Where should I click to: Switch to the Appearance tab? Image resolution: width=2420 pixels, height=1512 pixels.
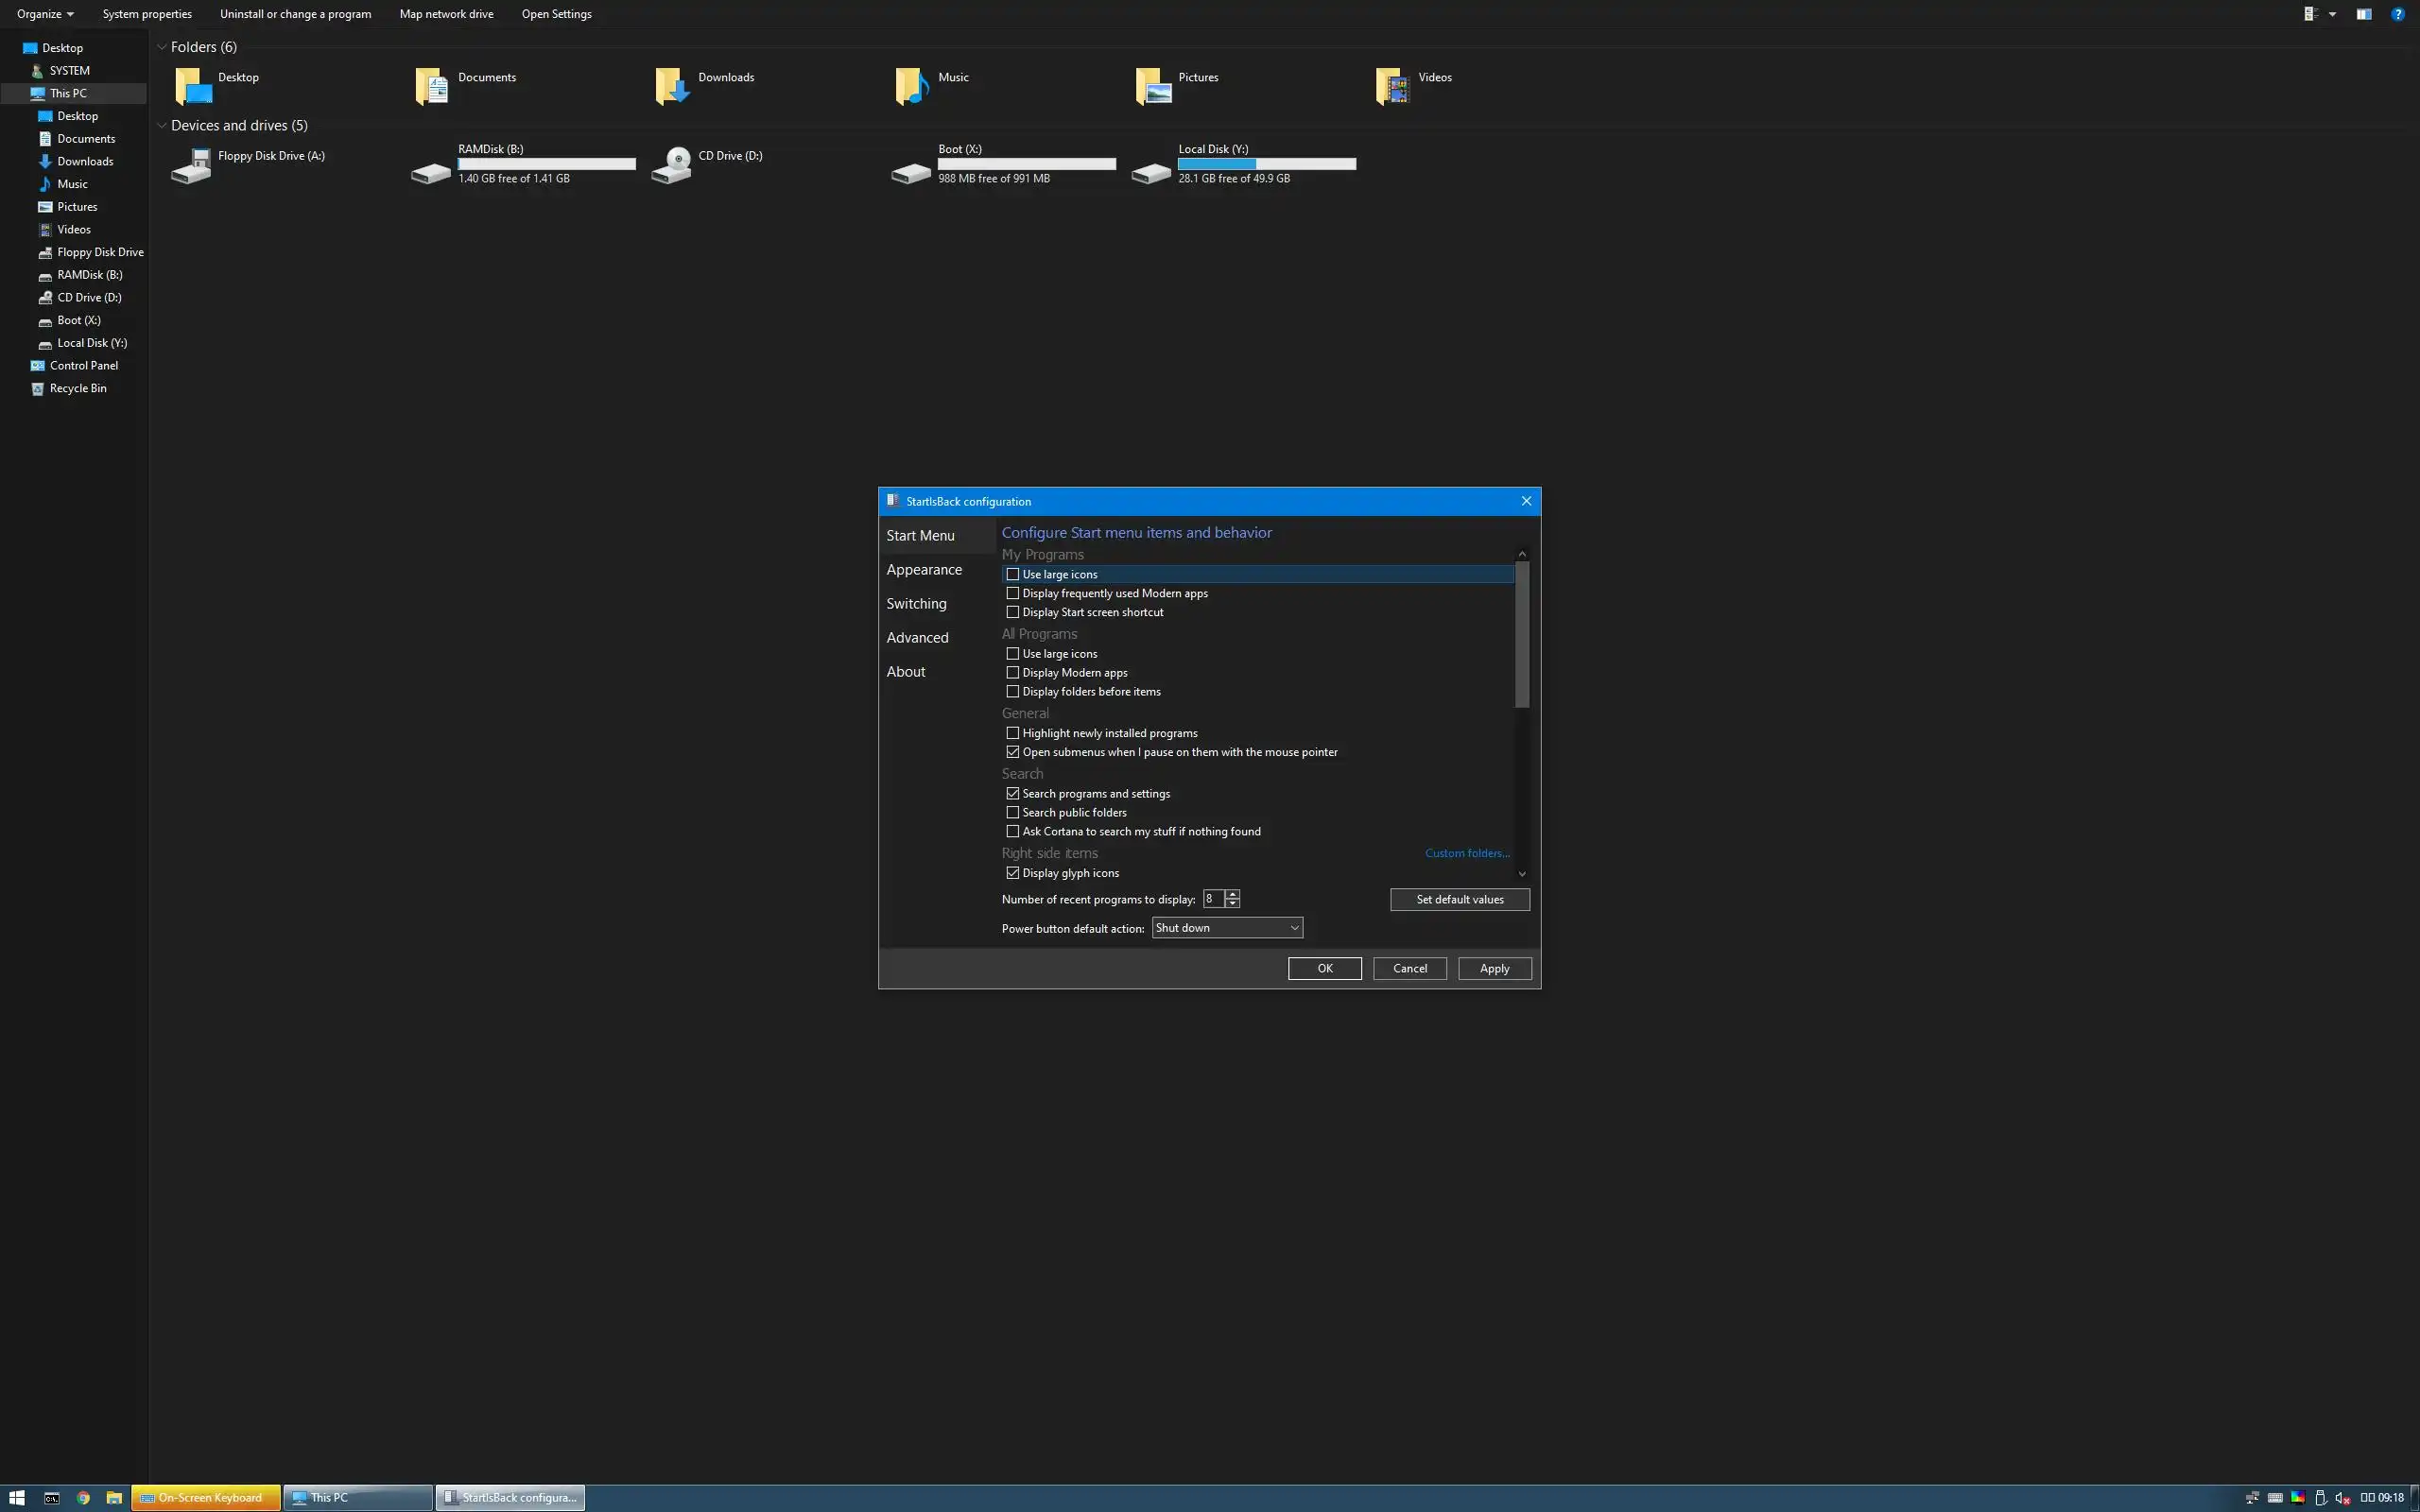pos(924,569)
